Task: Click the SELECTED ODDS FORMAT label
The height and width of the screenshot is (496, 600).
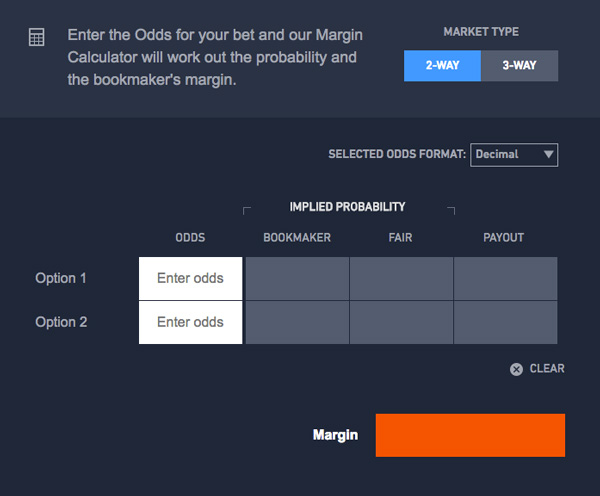Action: (397, 154)
